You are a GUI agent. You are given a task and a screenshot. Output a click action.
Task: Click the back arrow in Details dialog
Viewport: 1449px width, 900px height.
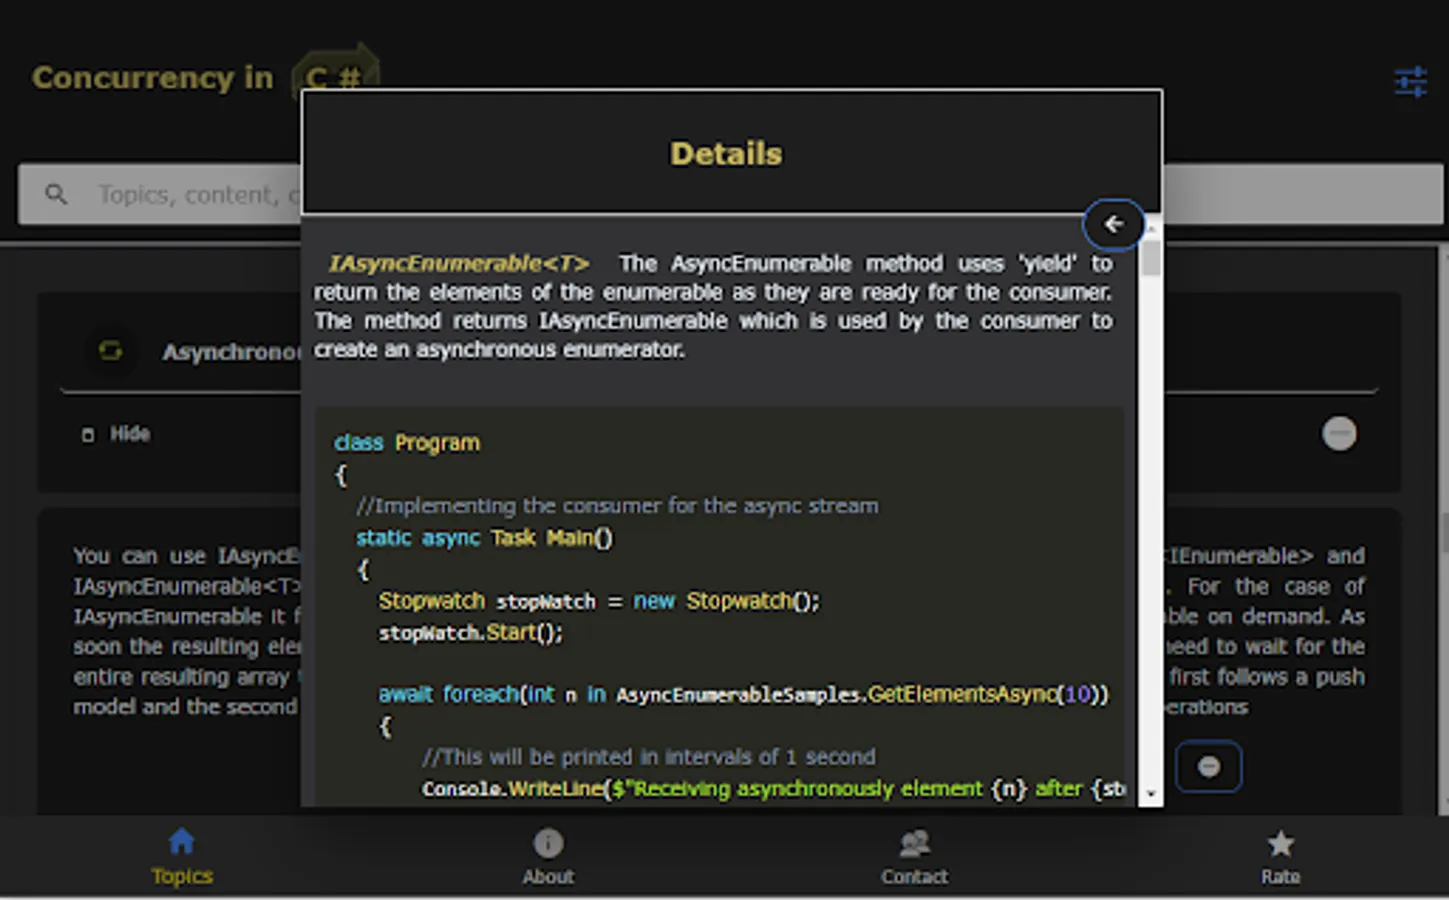tap(1113, 224)
